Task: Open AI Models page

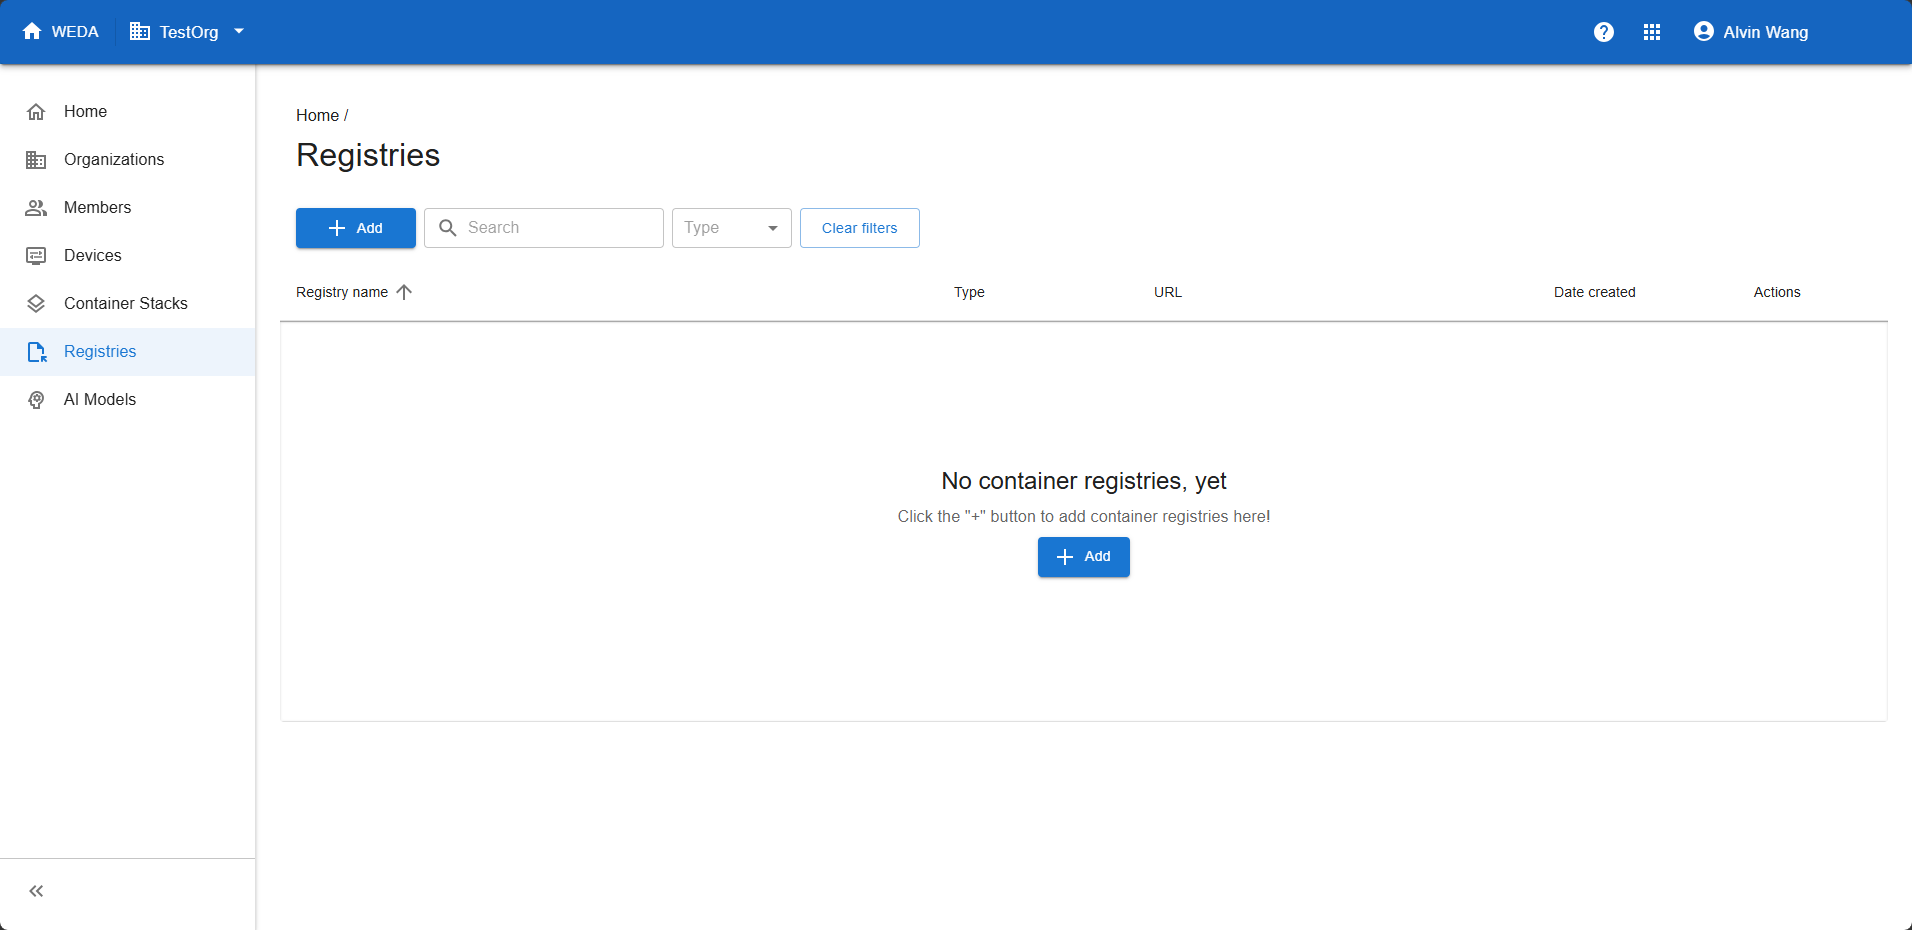Action: click(128, 400)
